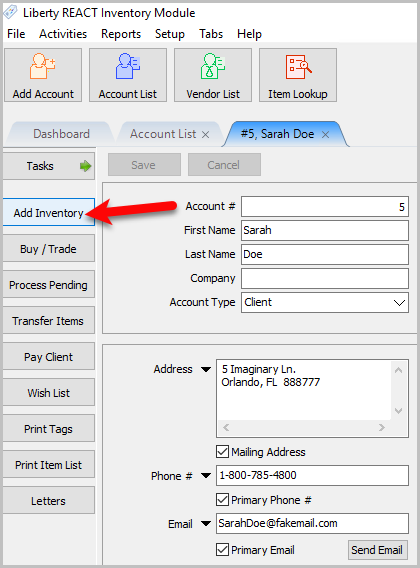Open the Phone # type dropdown arrow
Screen dimensions: 420x568
206,475
